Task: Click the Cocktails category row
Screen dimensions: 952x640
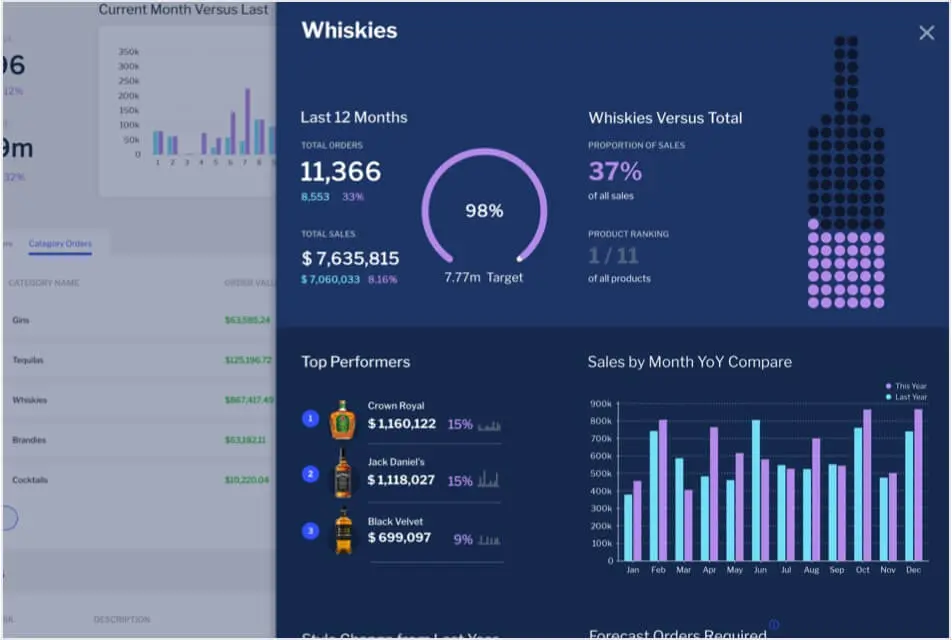Action: (30, 480)
